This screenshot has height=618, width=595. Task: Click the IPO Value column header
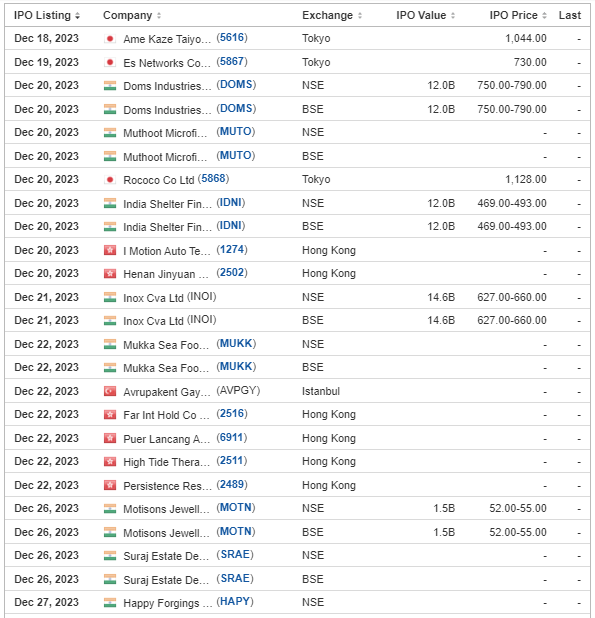pyautogui.click(x=421, y=15)
